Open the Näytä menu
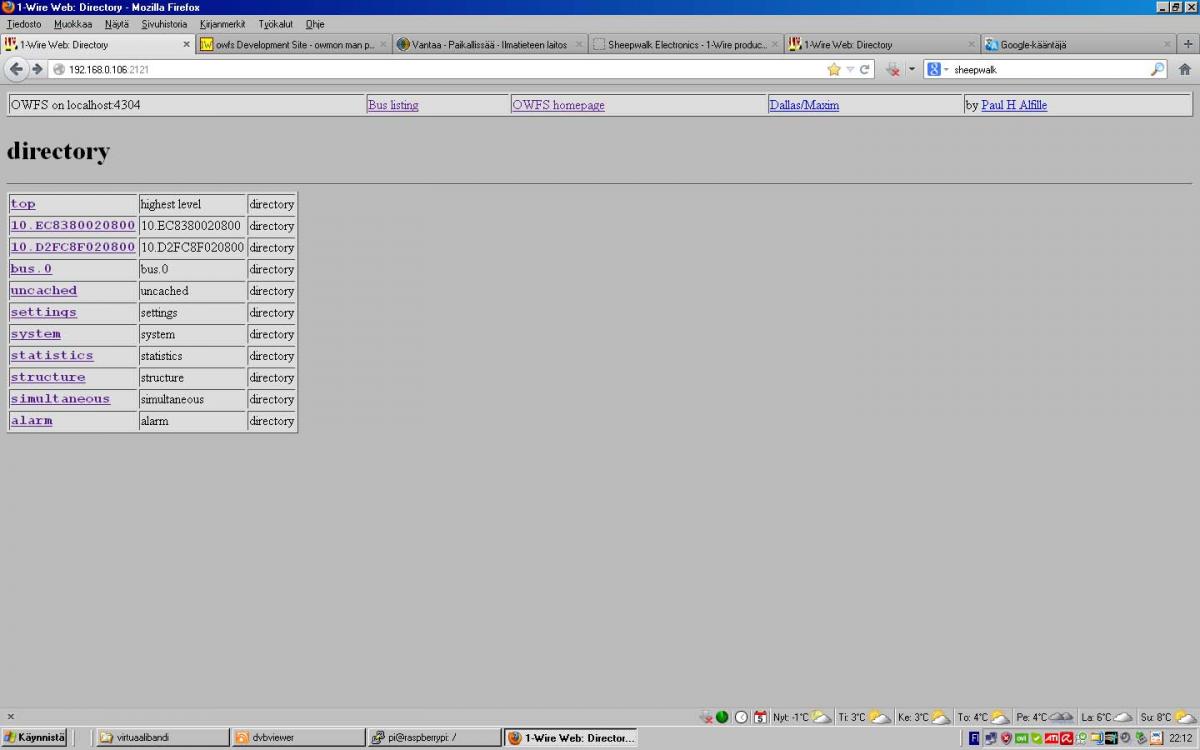Viewport: 1200px width, 750px height. [117, 23]
